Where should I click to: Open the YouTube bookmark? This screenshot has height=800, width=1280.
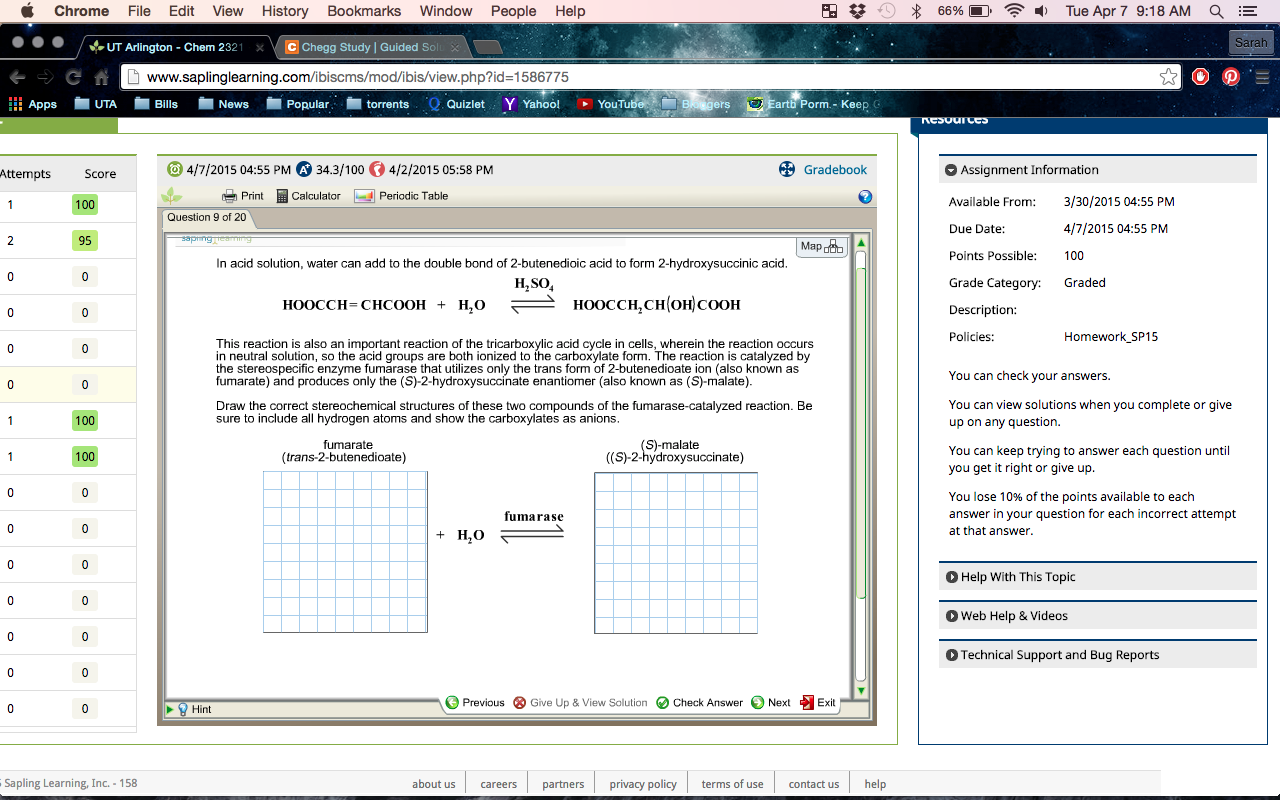coord(611,104)
